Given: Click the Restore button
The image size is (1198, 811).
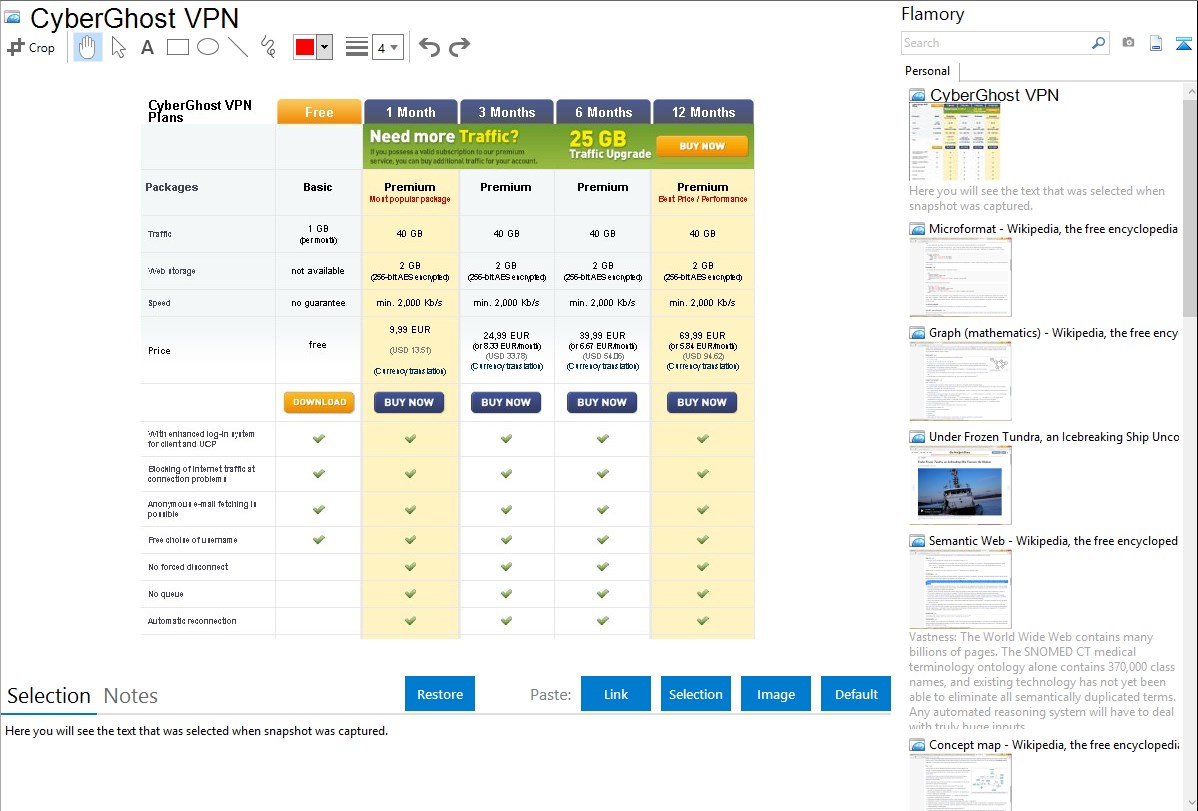Looking at the screenshot, I should pos(440,694).
